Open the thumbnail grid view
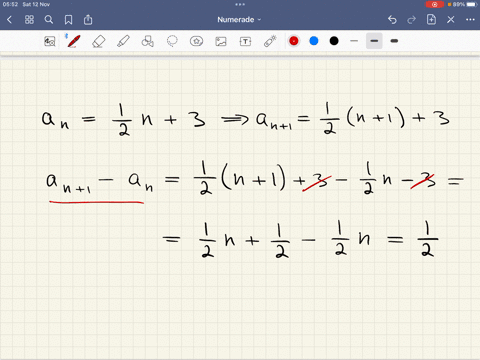 point(29,20)
